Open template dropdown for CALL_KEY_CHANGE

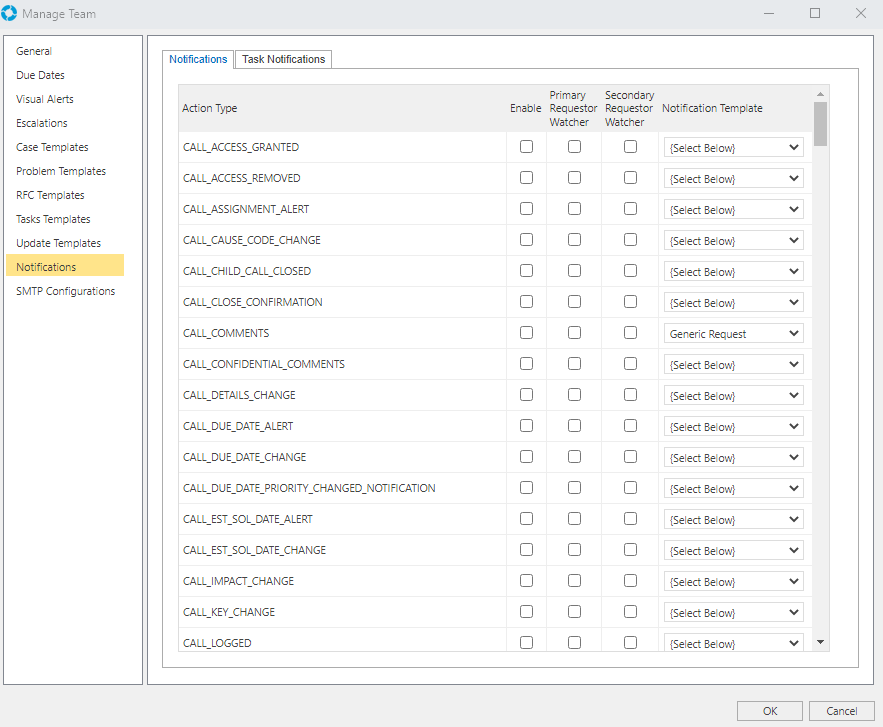tap(733, 613)
